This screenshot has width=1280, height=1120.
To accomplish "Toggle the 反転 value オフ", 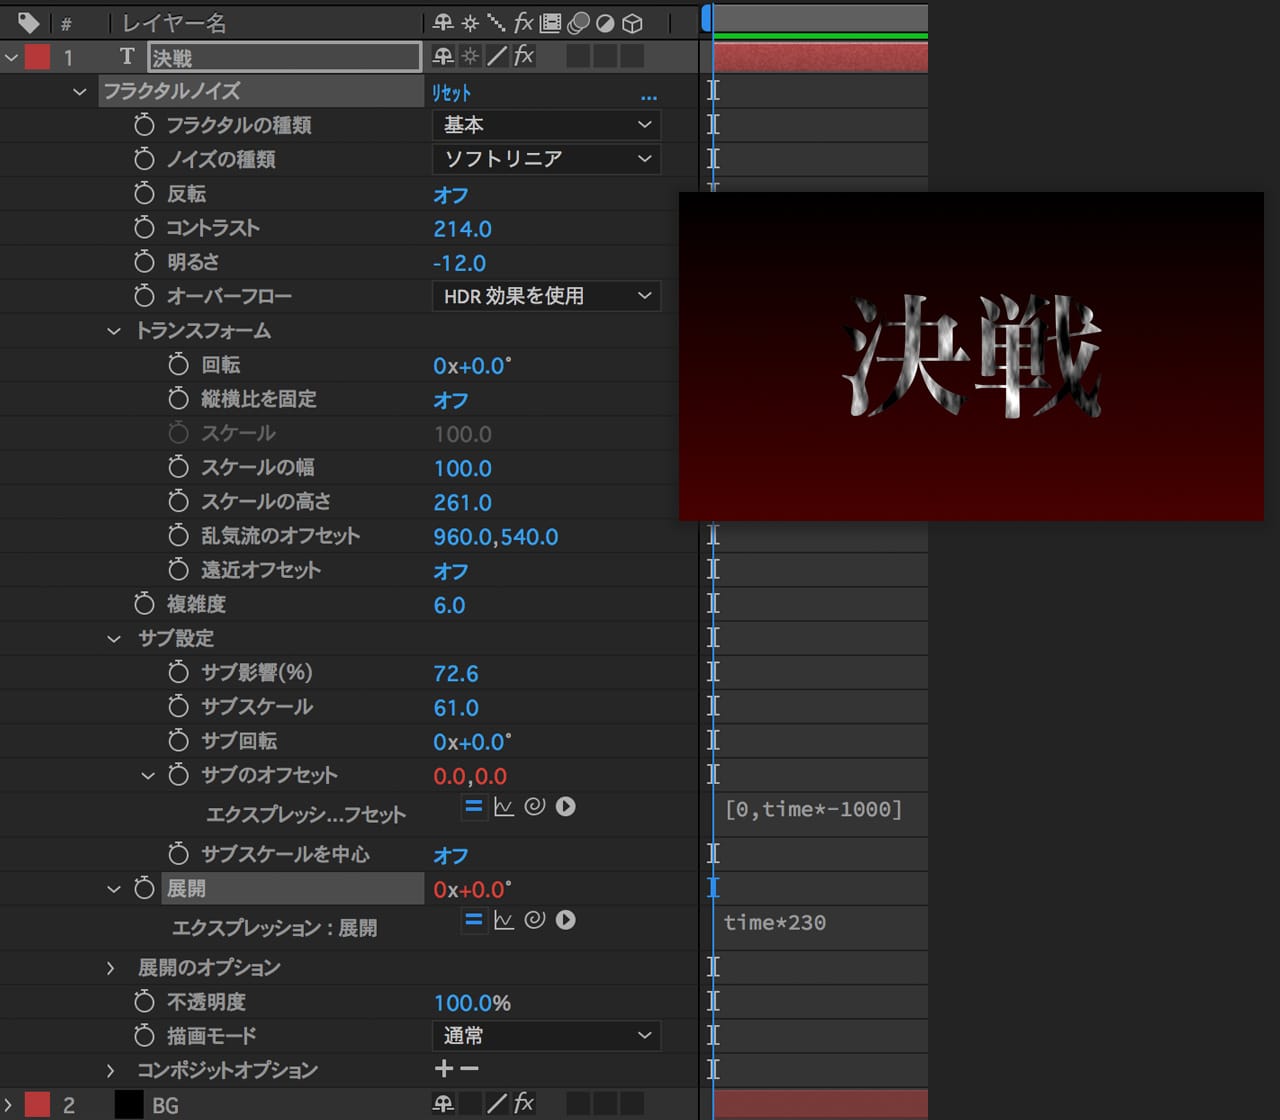I will [x=450, y=195].
